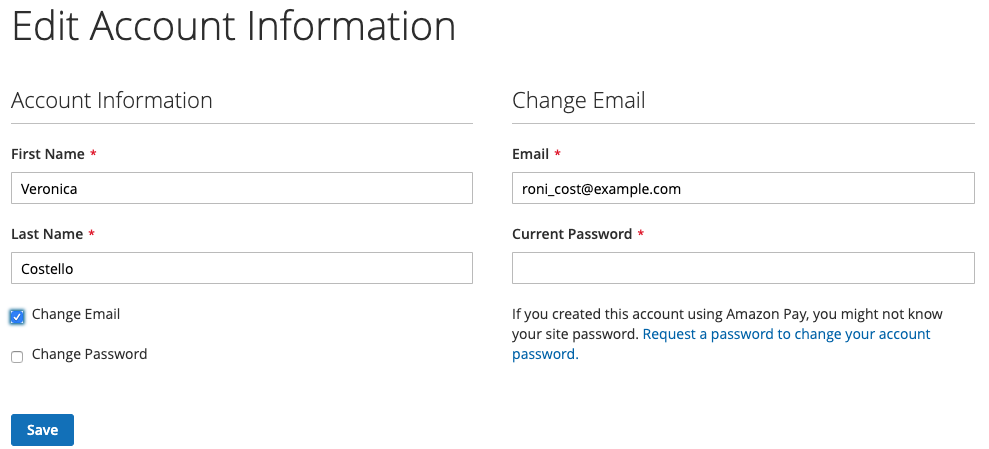Click the Current Password field label
The height and width of the screenshot is (449, 989).
[x=572, y=234]
